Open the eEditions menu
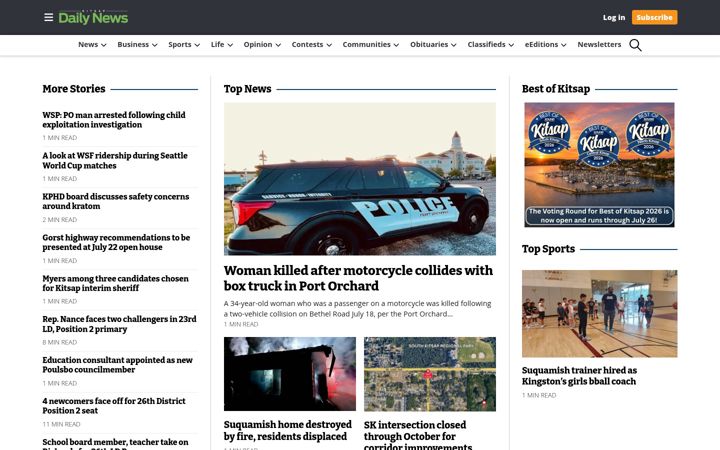 tap(546, 45)
